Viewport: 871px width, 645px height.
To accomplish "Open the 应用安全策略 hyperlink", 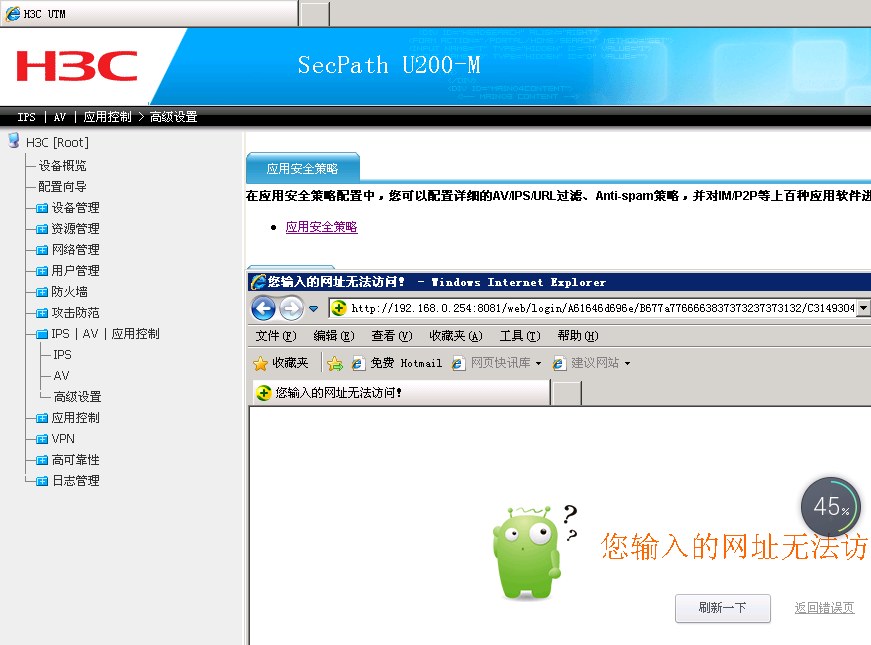I will [x=321, y=227].
